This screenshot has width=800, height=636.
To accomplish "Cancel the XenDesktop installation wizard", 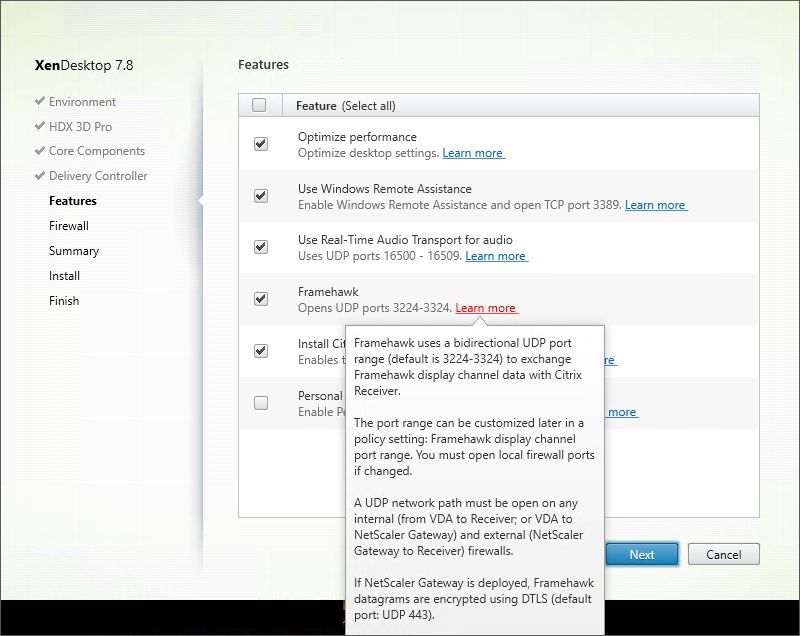I will (x=723, y=554).
